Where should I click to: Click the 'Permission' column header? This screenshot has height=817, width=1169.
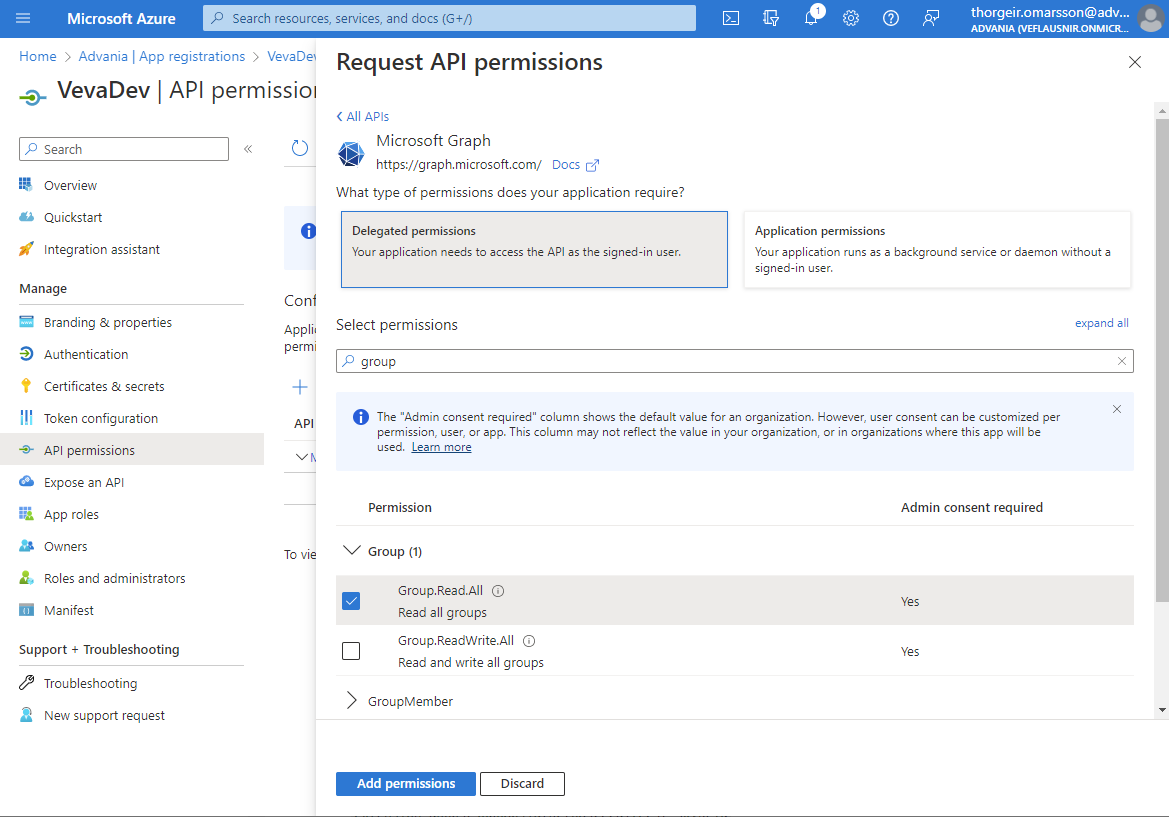(x=400, y=508)
